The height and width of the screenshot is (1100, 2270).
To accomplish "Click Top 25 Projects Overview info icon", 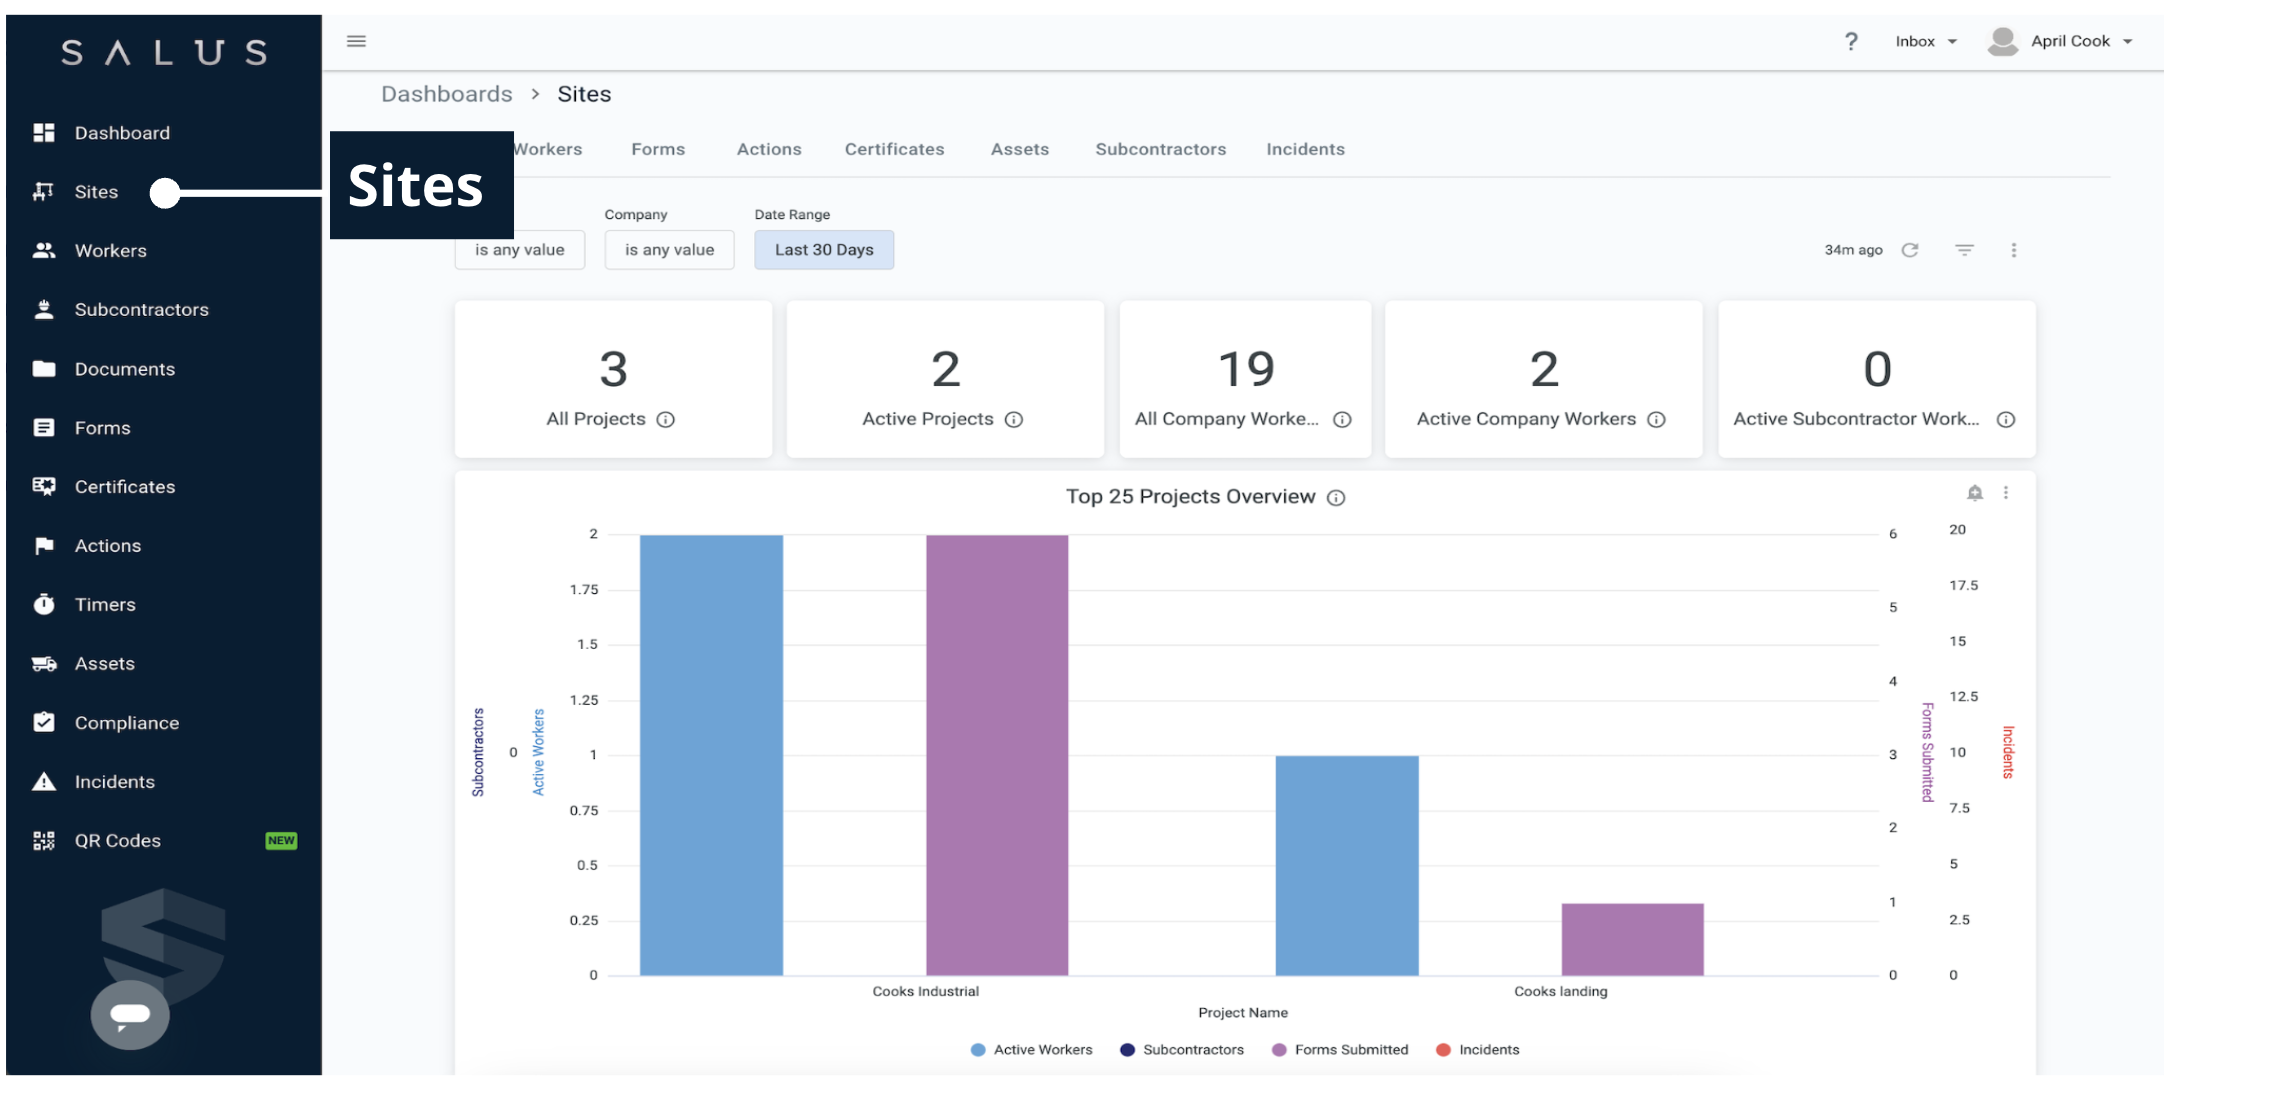I will pyautogui.click(x=1336, y=498).
